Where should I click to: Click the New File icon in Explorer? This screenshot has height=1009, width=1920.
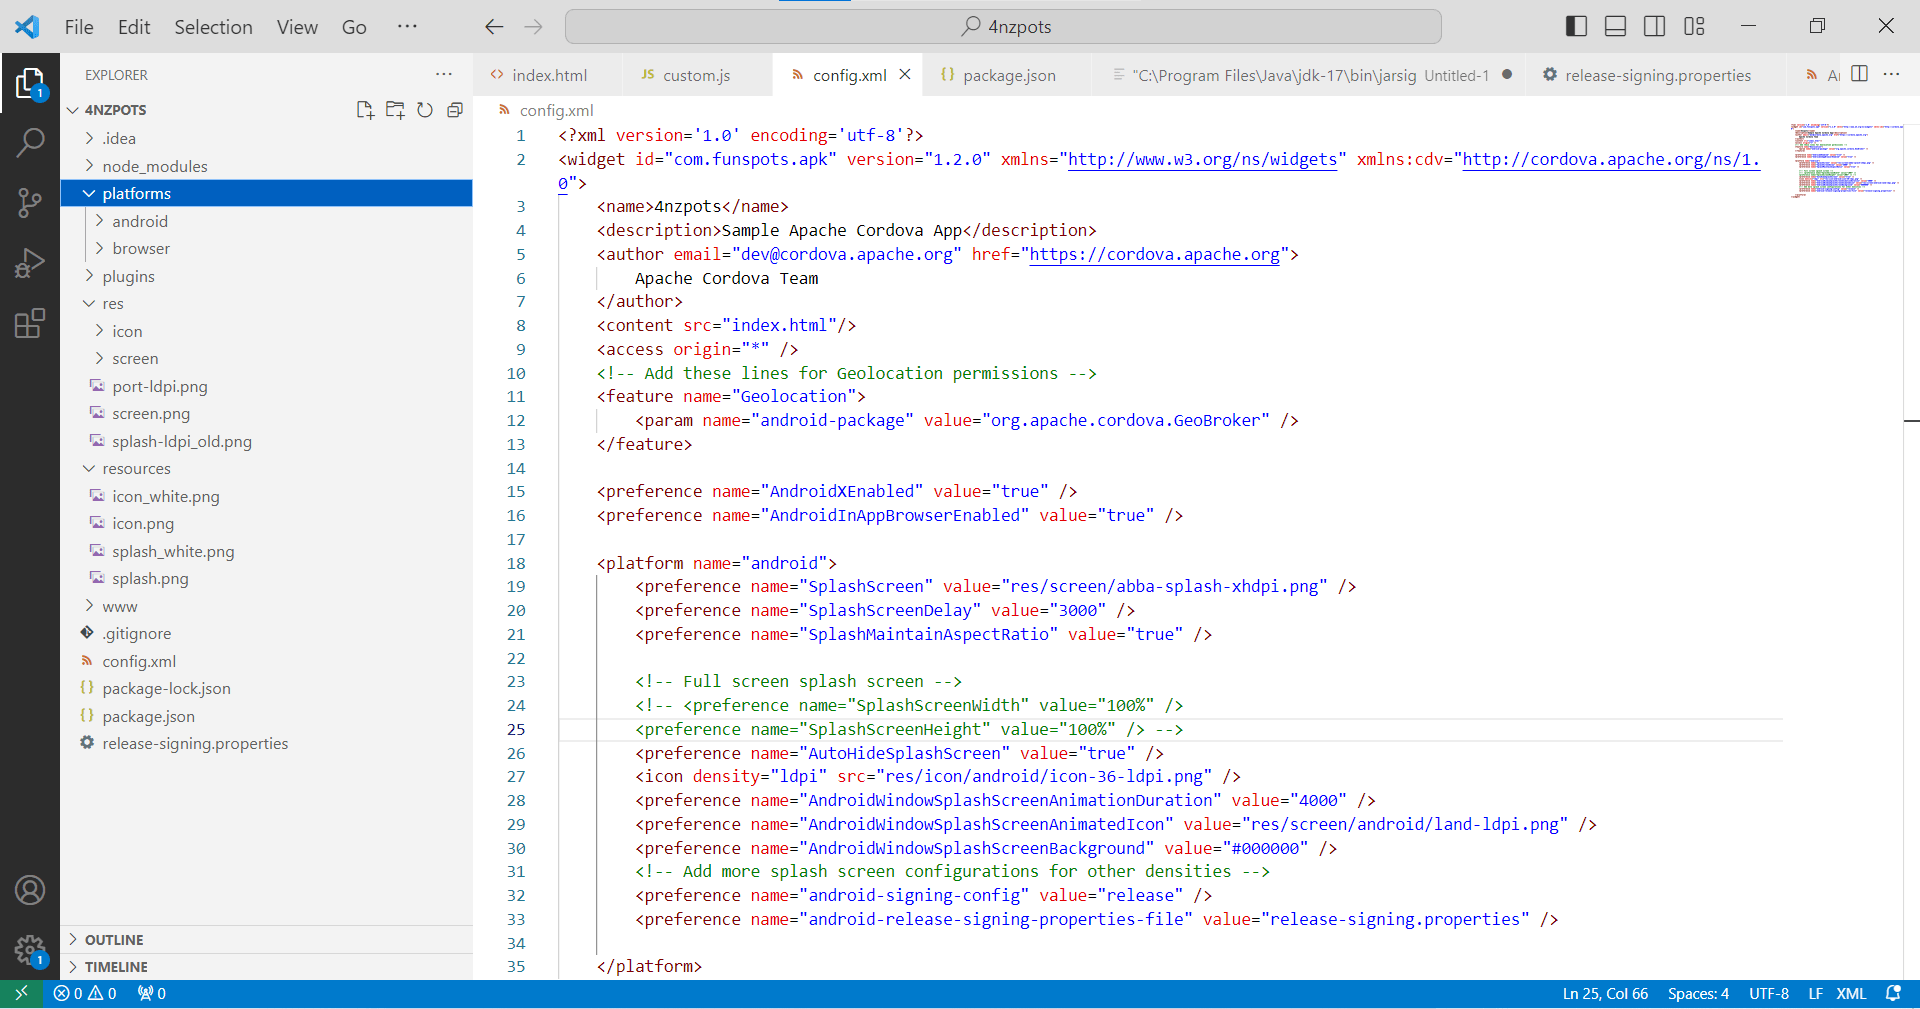(x=365, y=110)
